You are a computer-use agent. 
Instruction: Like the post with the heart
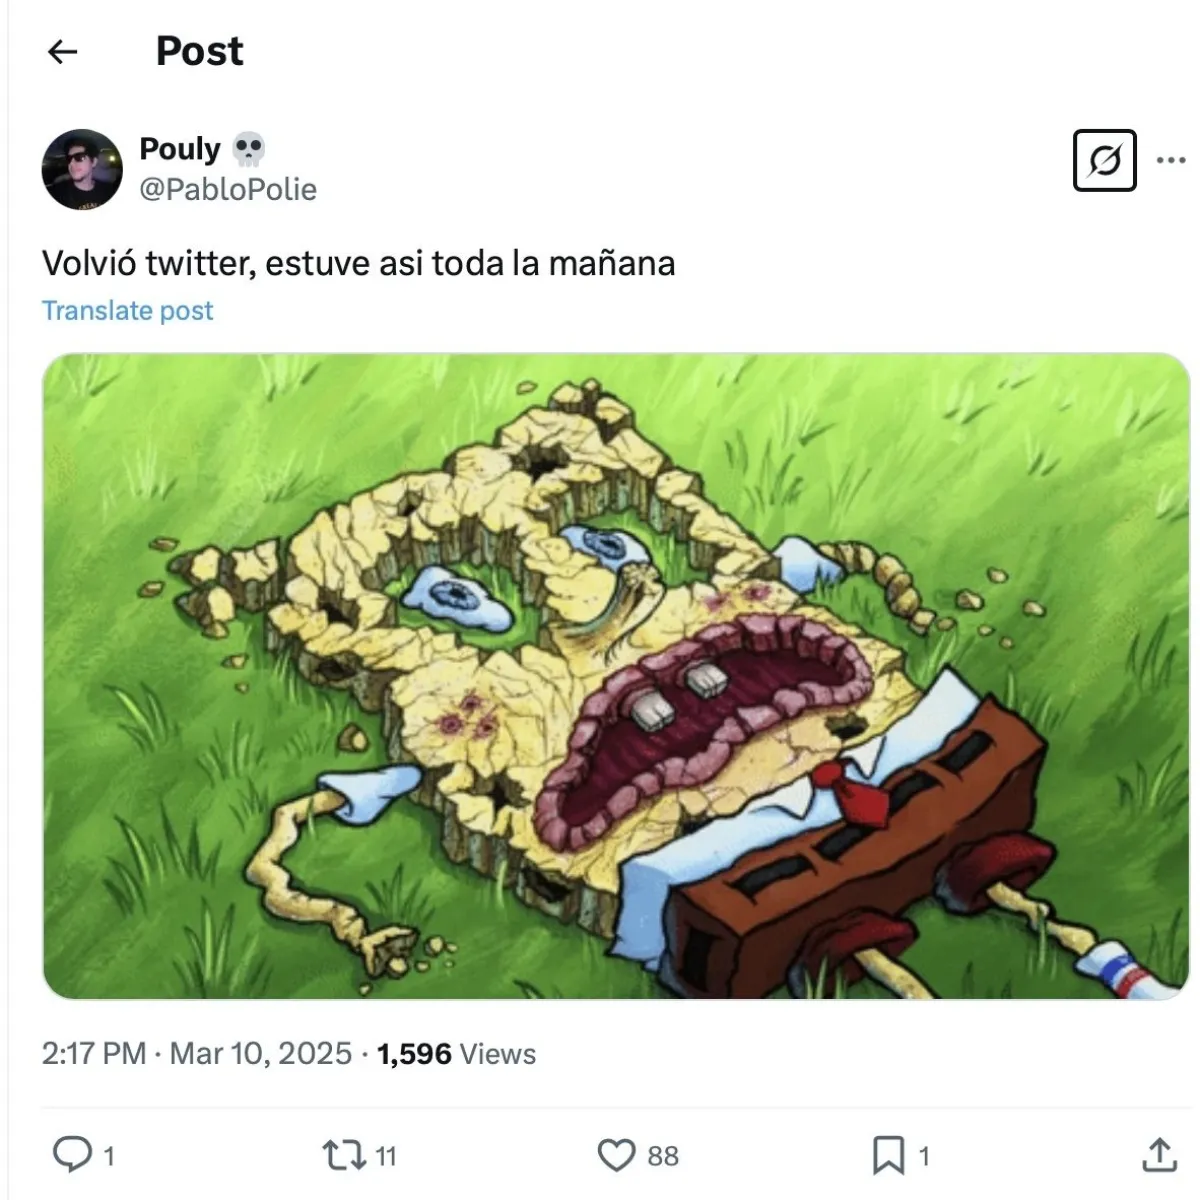click(616, 1156)
